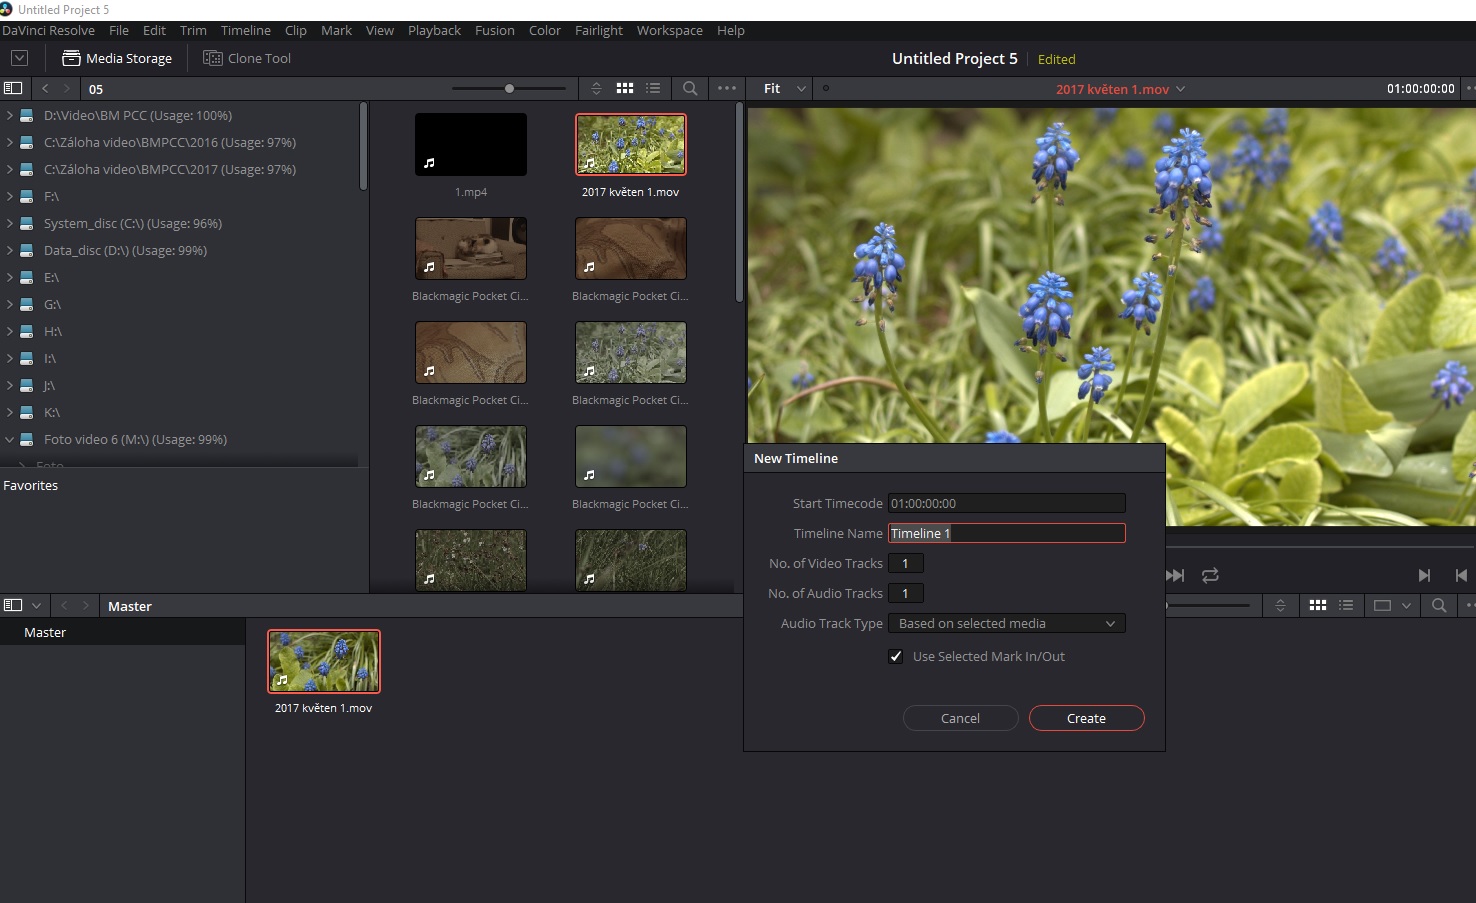This screenshot has height=903, width=1476.
Task: Open the Media Storage panel
Action: point(117,58)
